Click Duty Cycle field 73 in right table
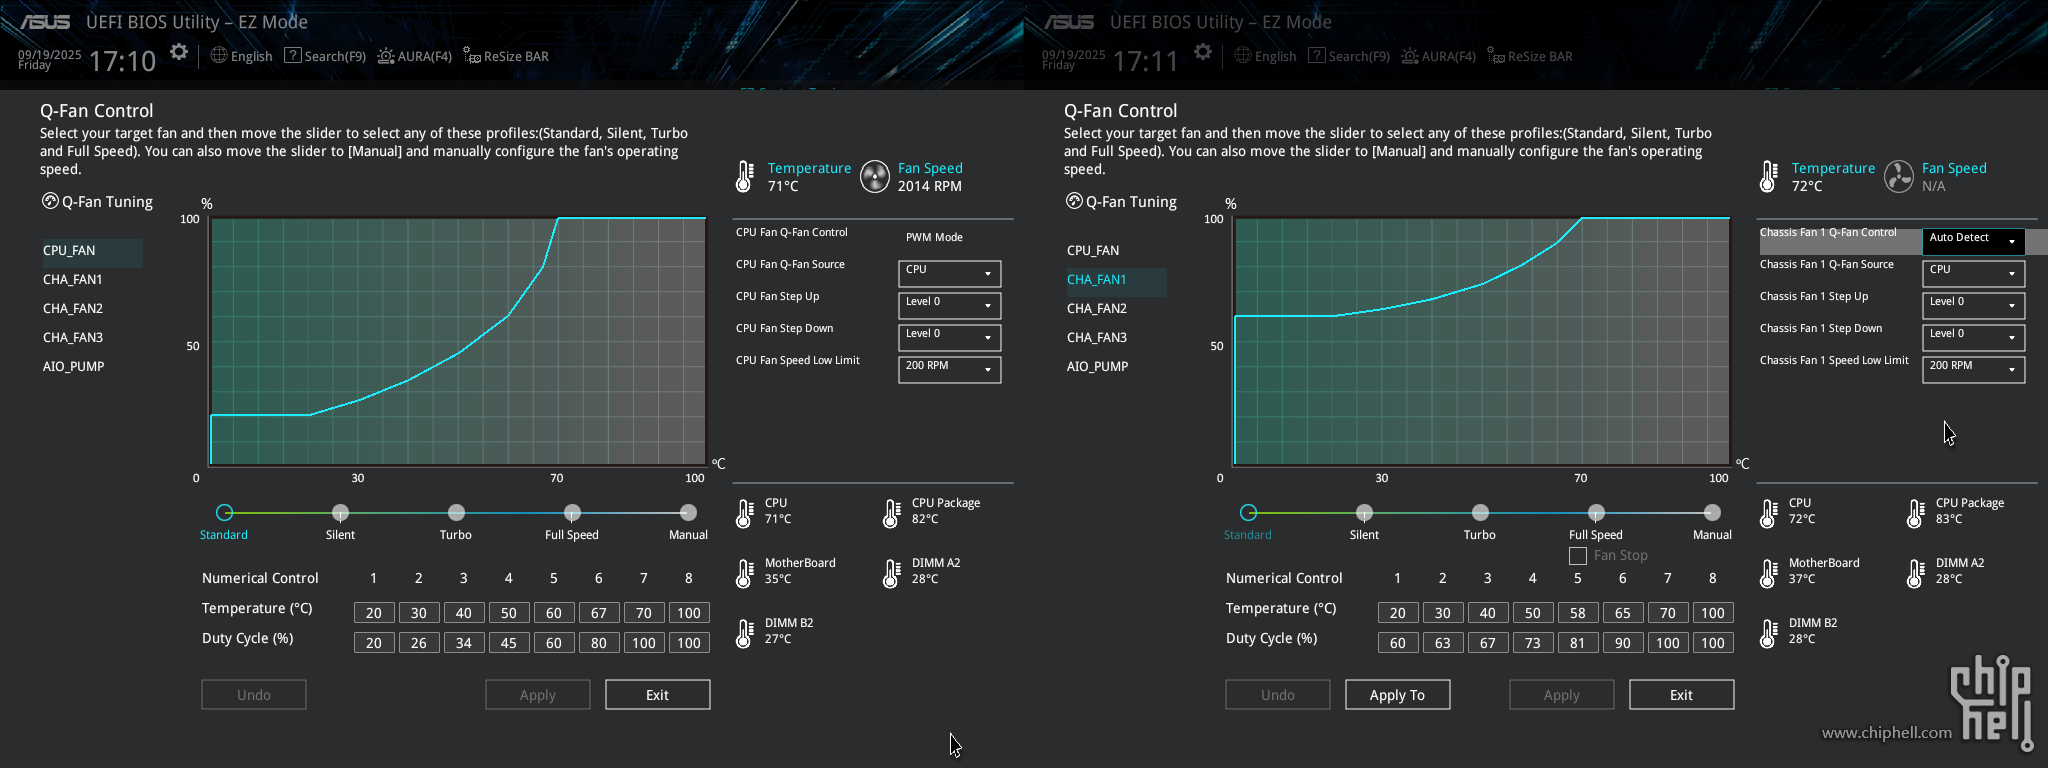The width and height of the screenshot is (2048, 768). (x=1532, y=643)
